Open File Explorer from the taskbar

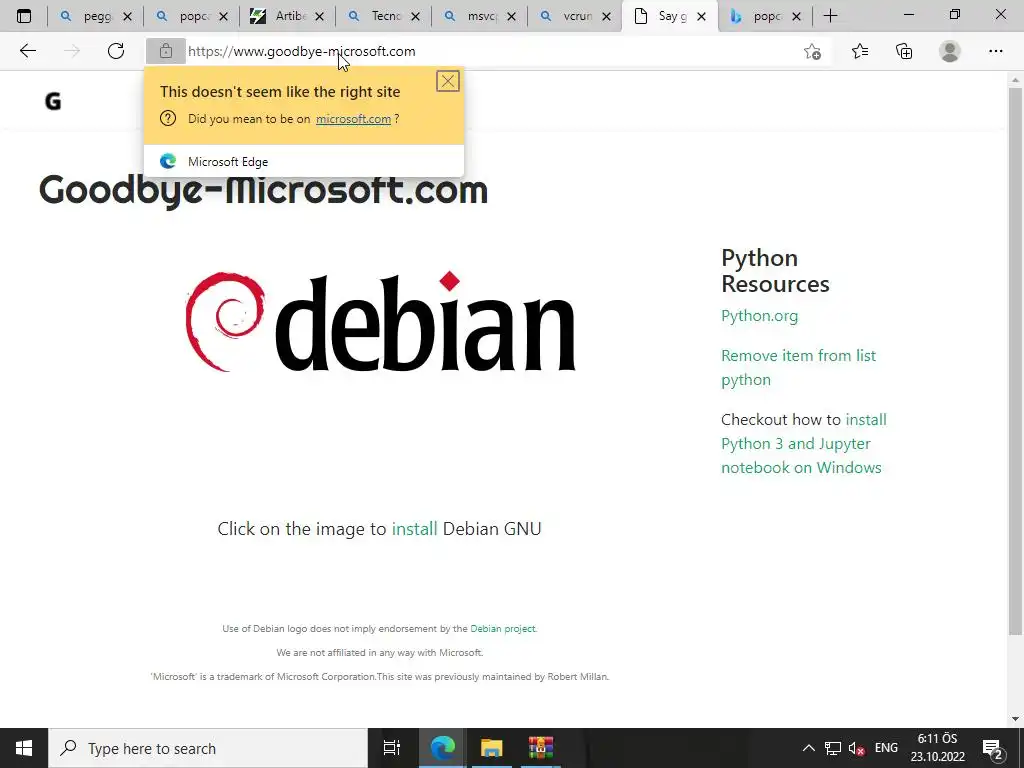tap(491, 748)
